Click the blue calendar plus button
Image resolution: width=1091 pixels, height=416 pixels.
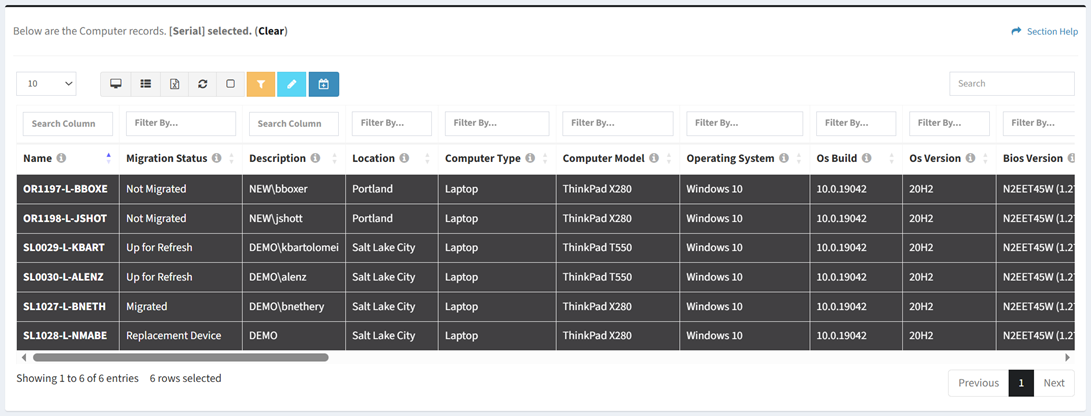324,83
